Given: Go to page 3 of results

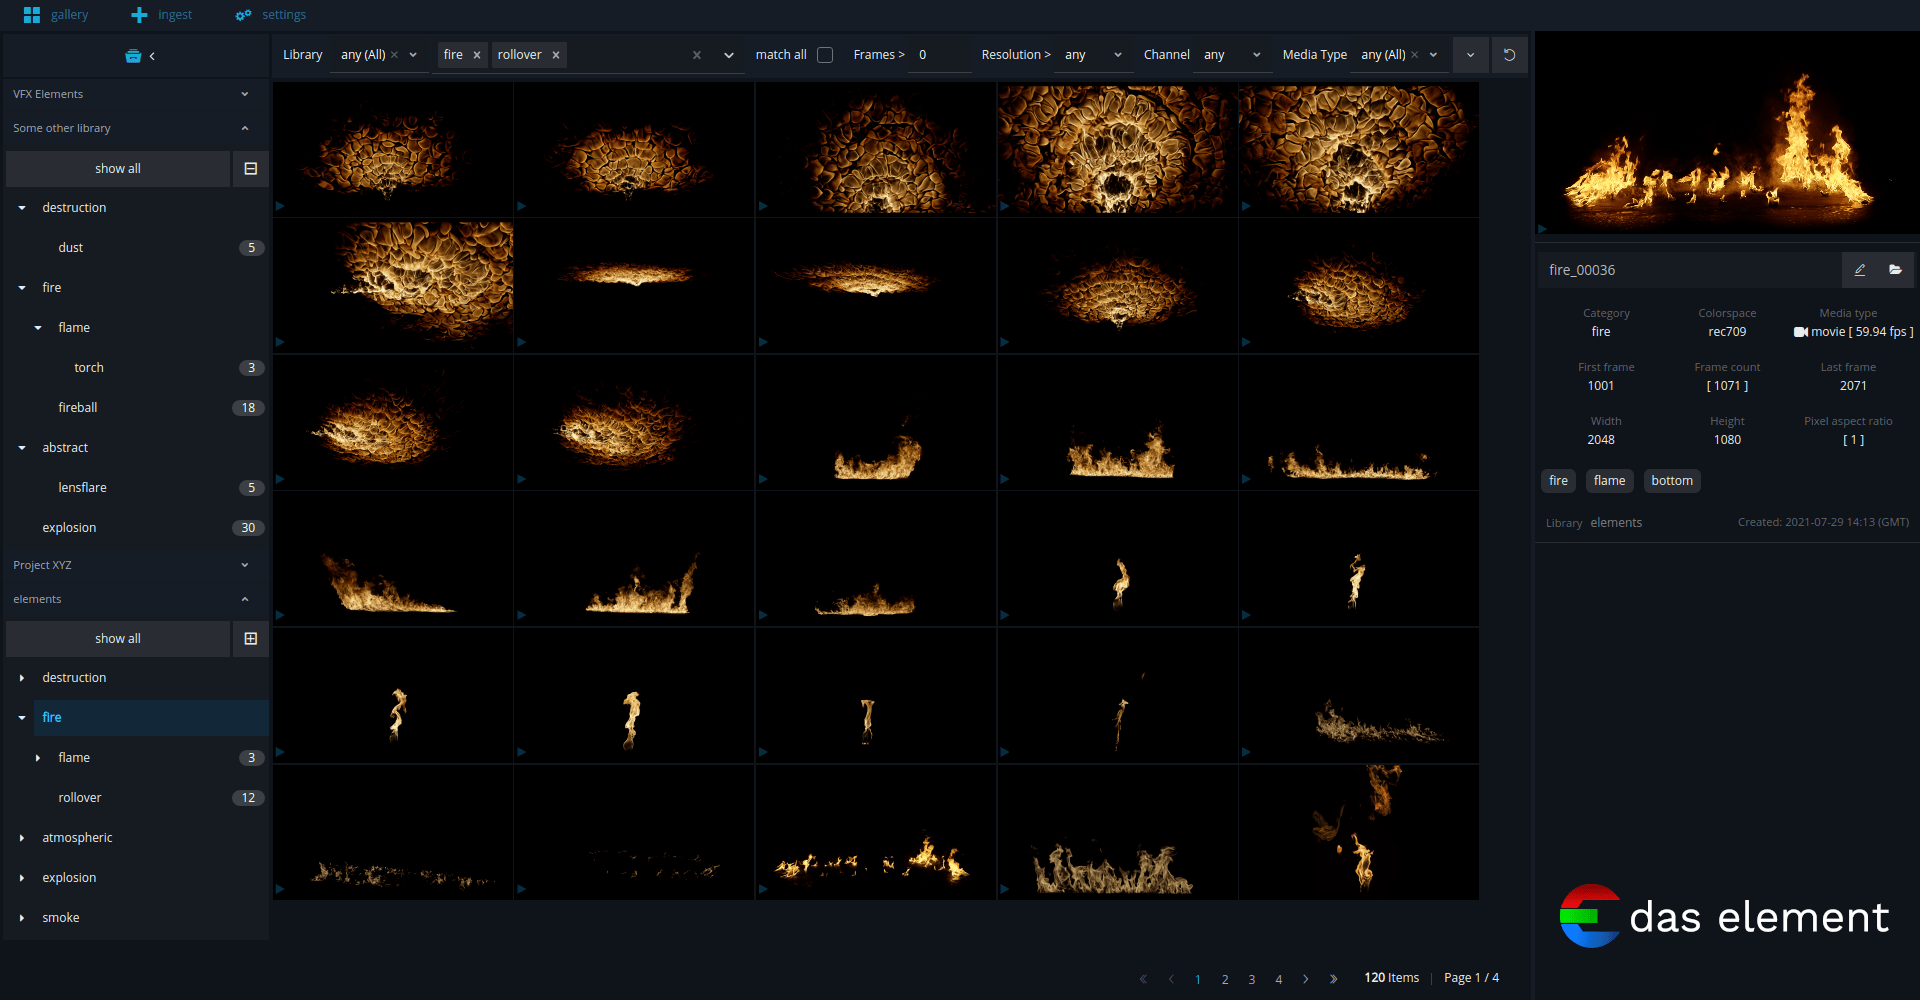Looking at the screenshot, I should pos(1251,979).
